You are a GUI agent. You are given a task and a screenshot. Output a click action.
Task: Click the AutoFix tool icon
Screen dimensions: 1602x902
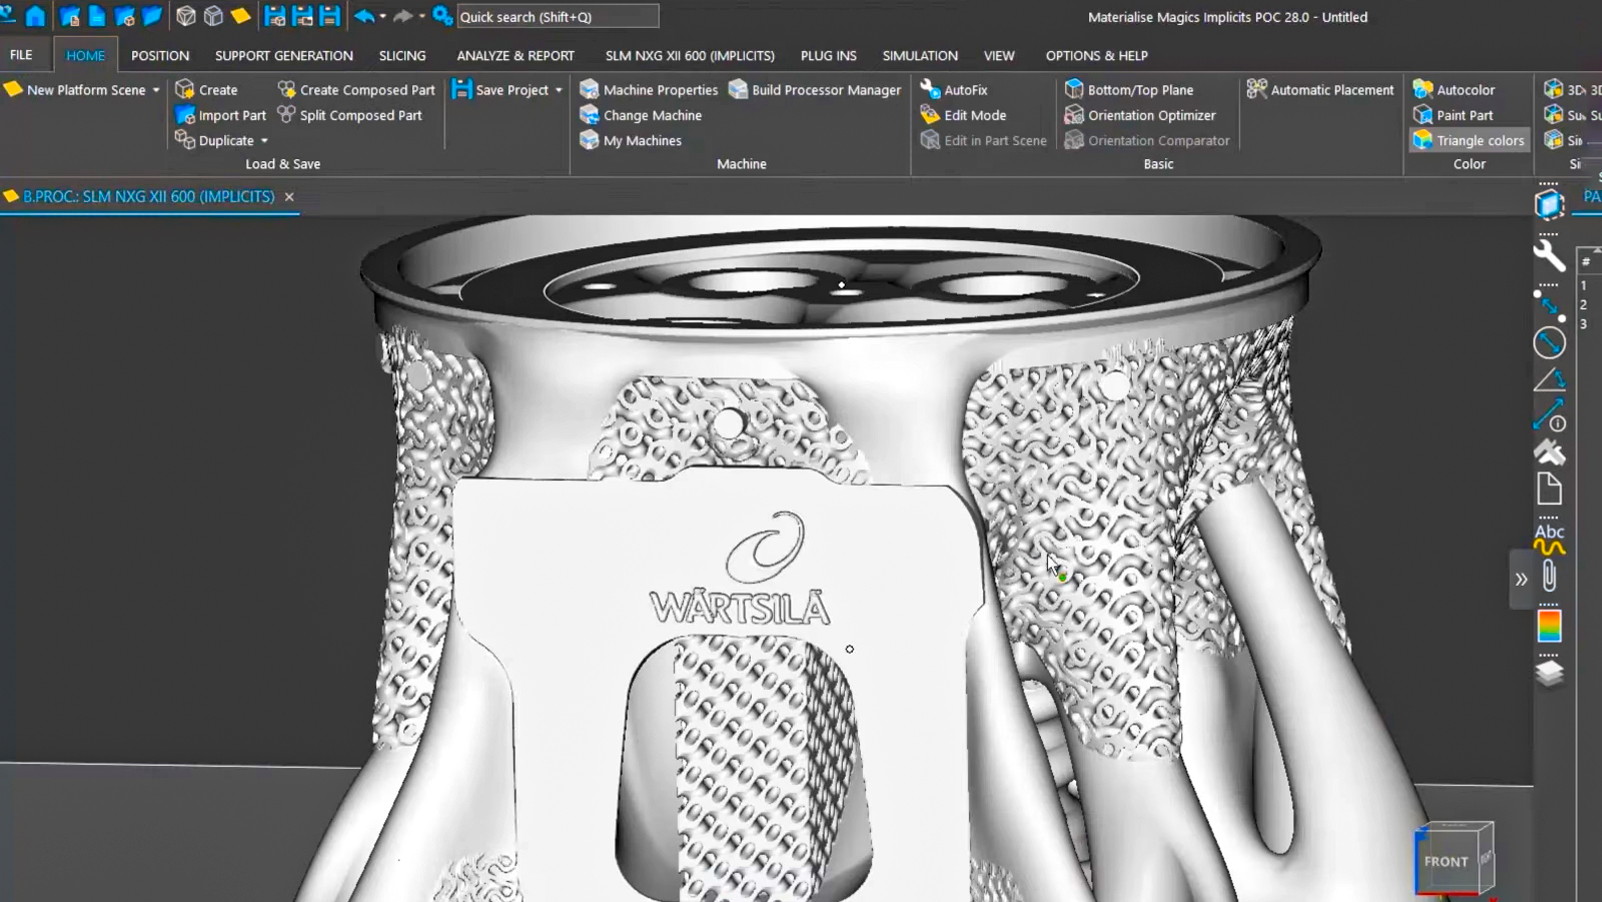(x=931, y=90)
